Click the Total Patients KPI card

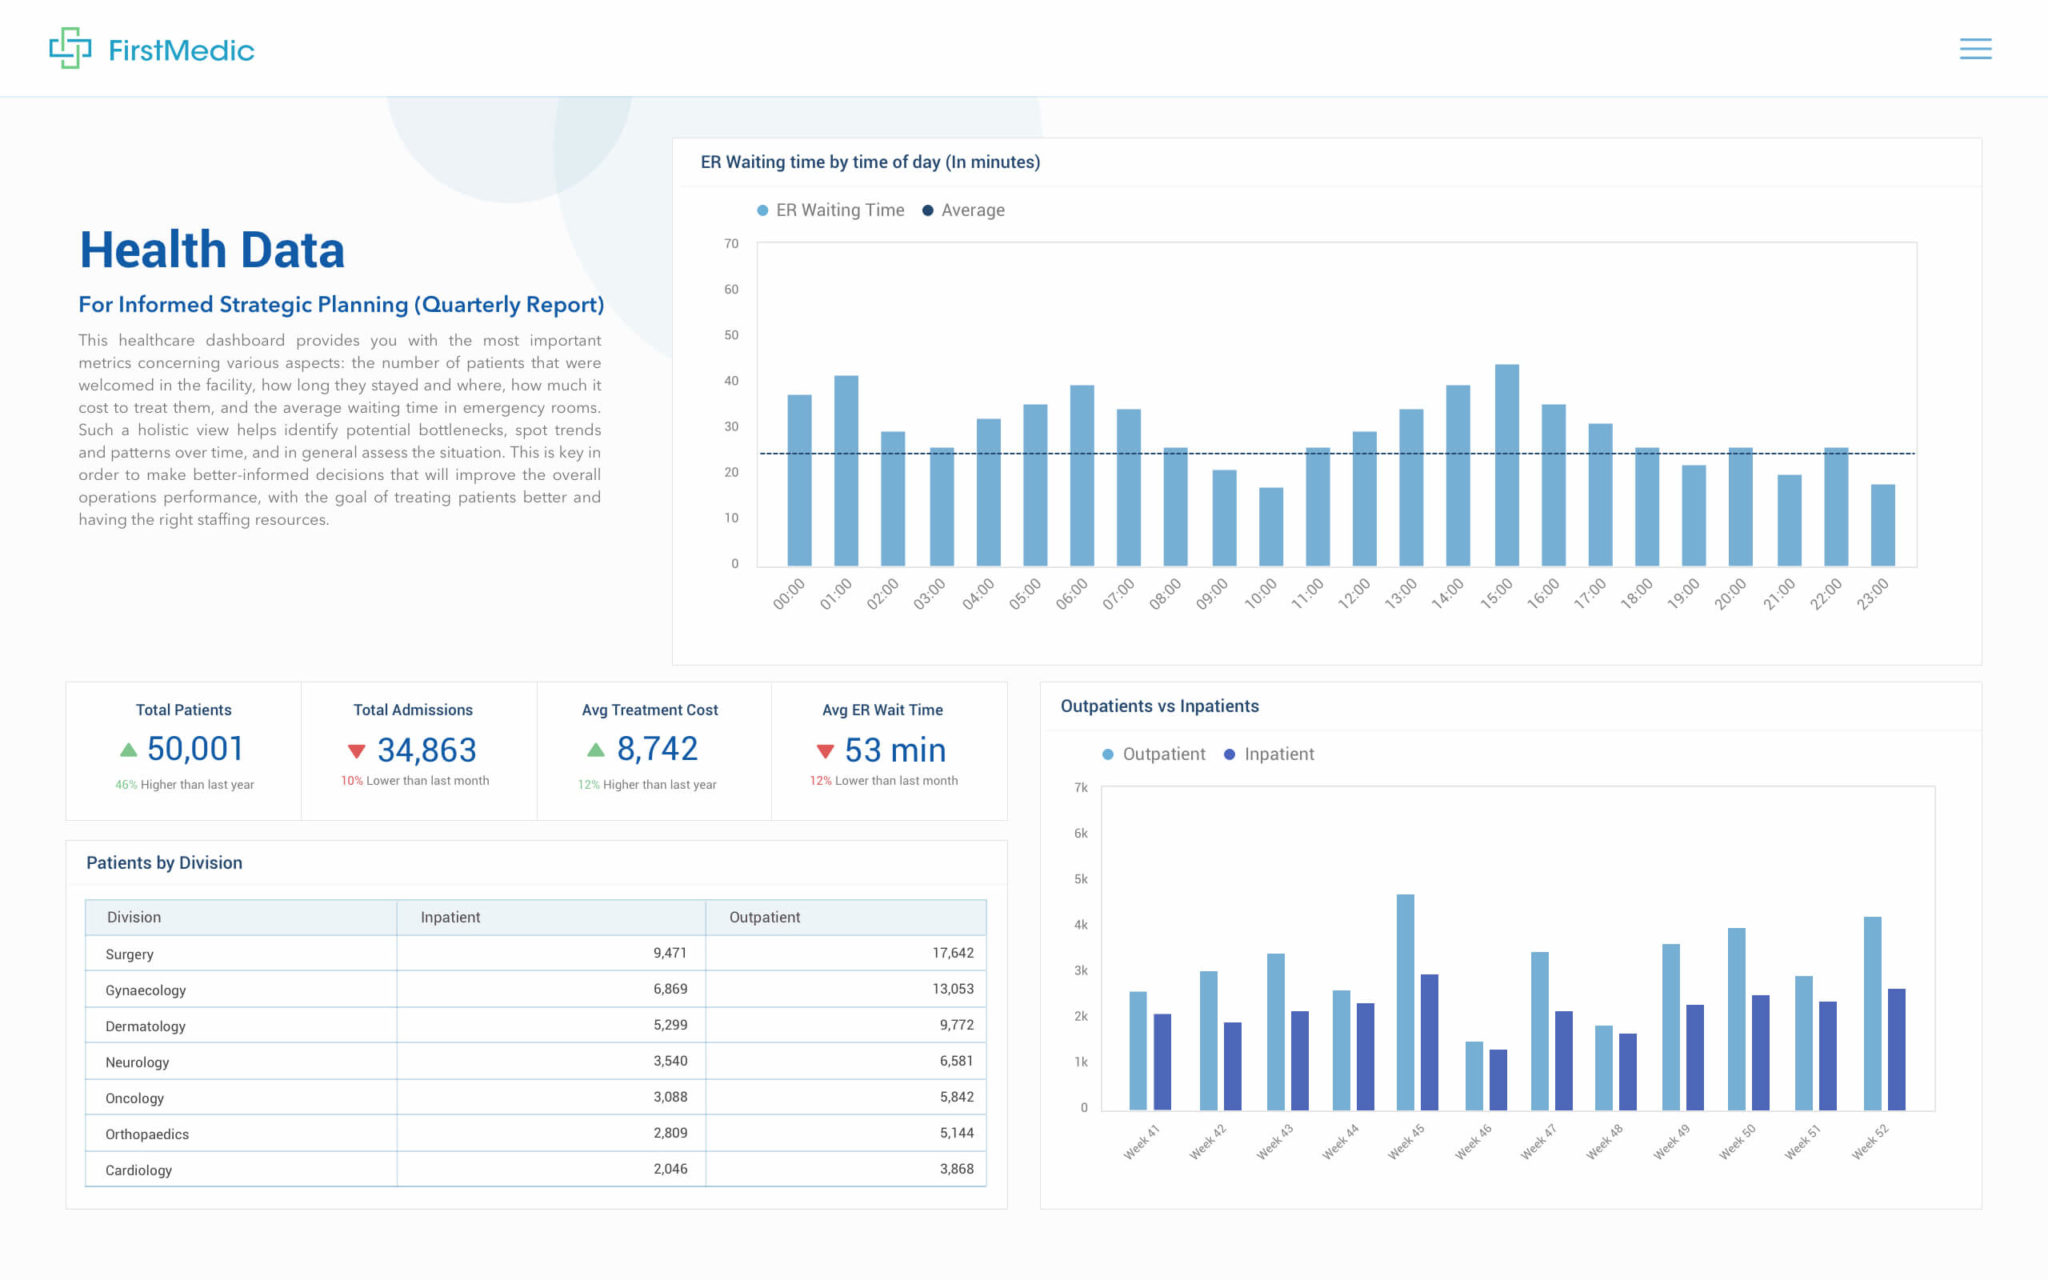(183, 750)
